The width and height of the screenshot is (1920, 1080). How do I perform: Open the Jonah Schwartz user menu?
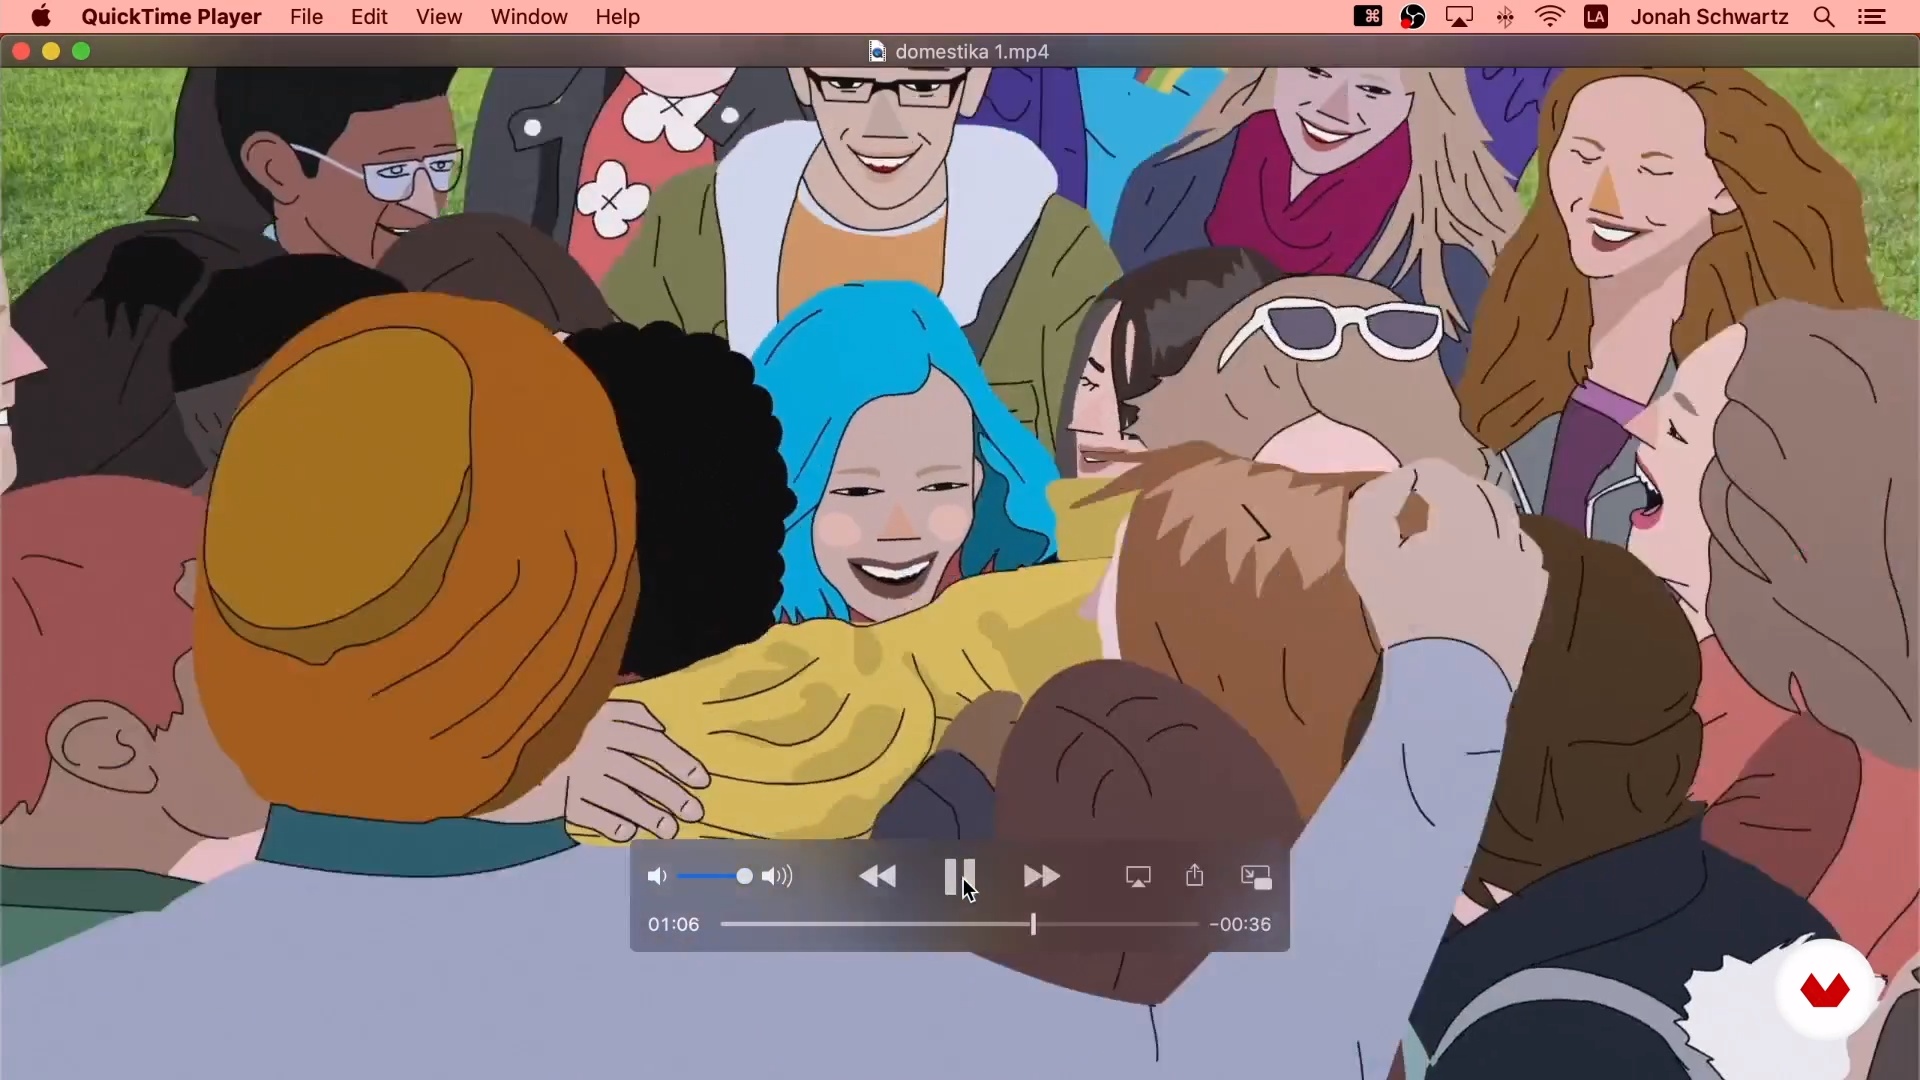coord(1709,17)
